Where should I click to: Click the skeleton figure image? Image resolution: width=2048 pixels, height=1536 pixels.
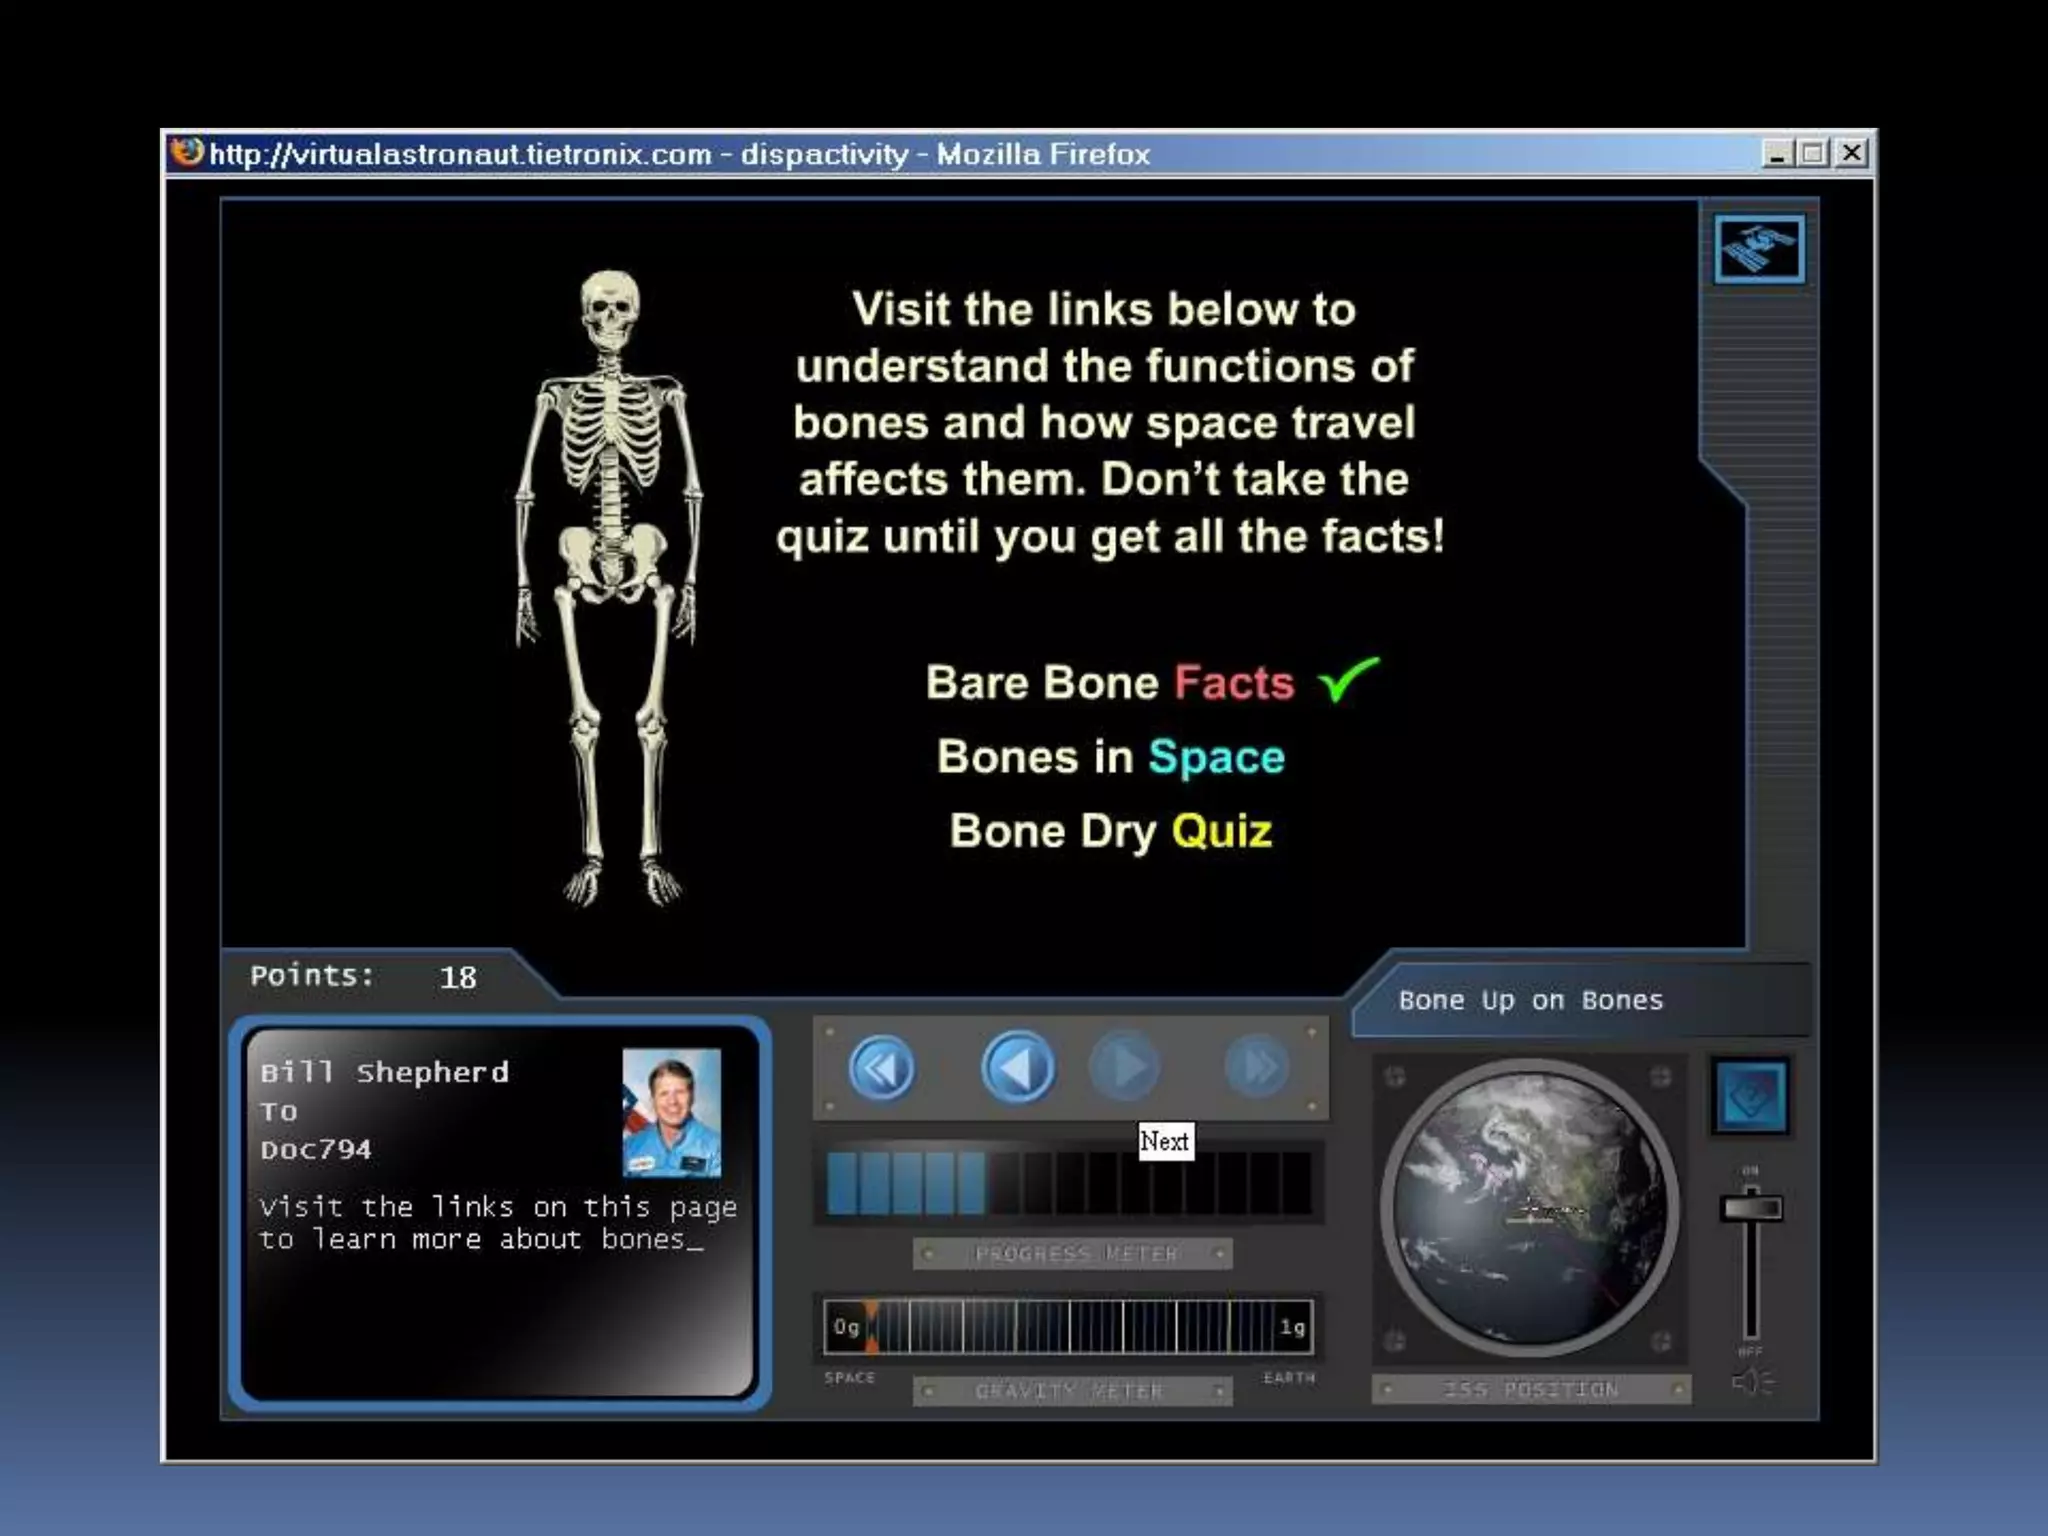coord(610,588)
